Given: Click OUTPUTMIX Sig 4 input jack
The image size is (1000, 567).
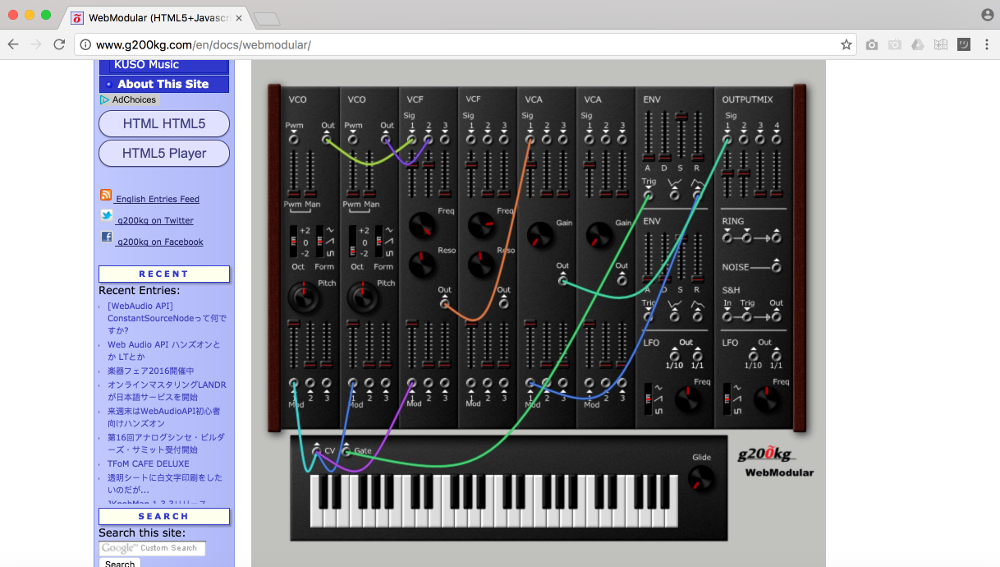Looking at the screenshot, I should [776, 139].
